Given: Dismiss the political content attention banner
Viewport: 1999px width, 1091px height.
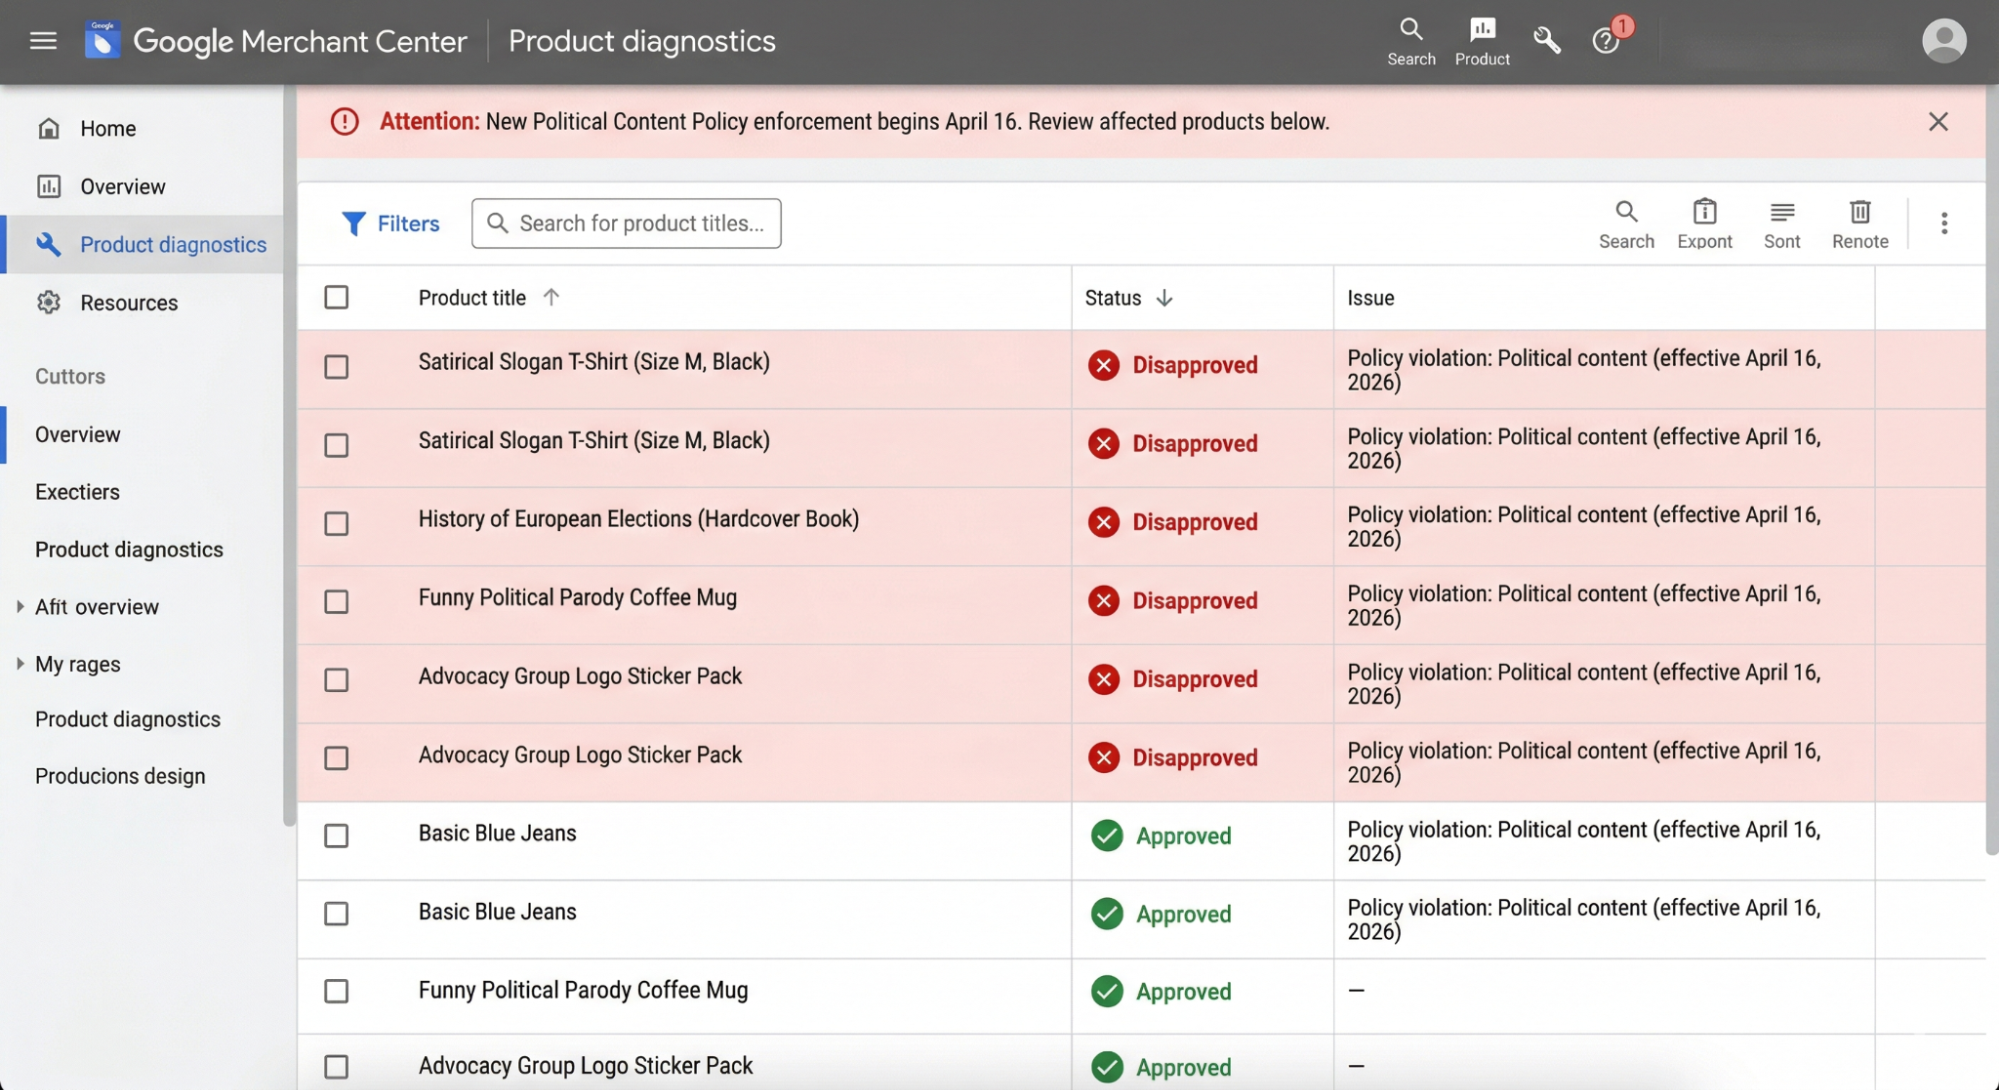Looking at the screenshot, I should (x=1937, y=121).
